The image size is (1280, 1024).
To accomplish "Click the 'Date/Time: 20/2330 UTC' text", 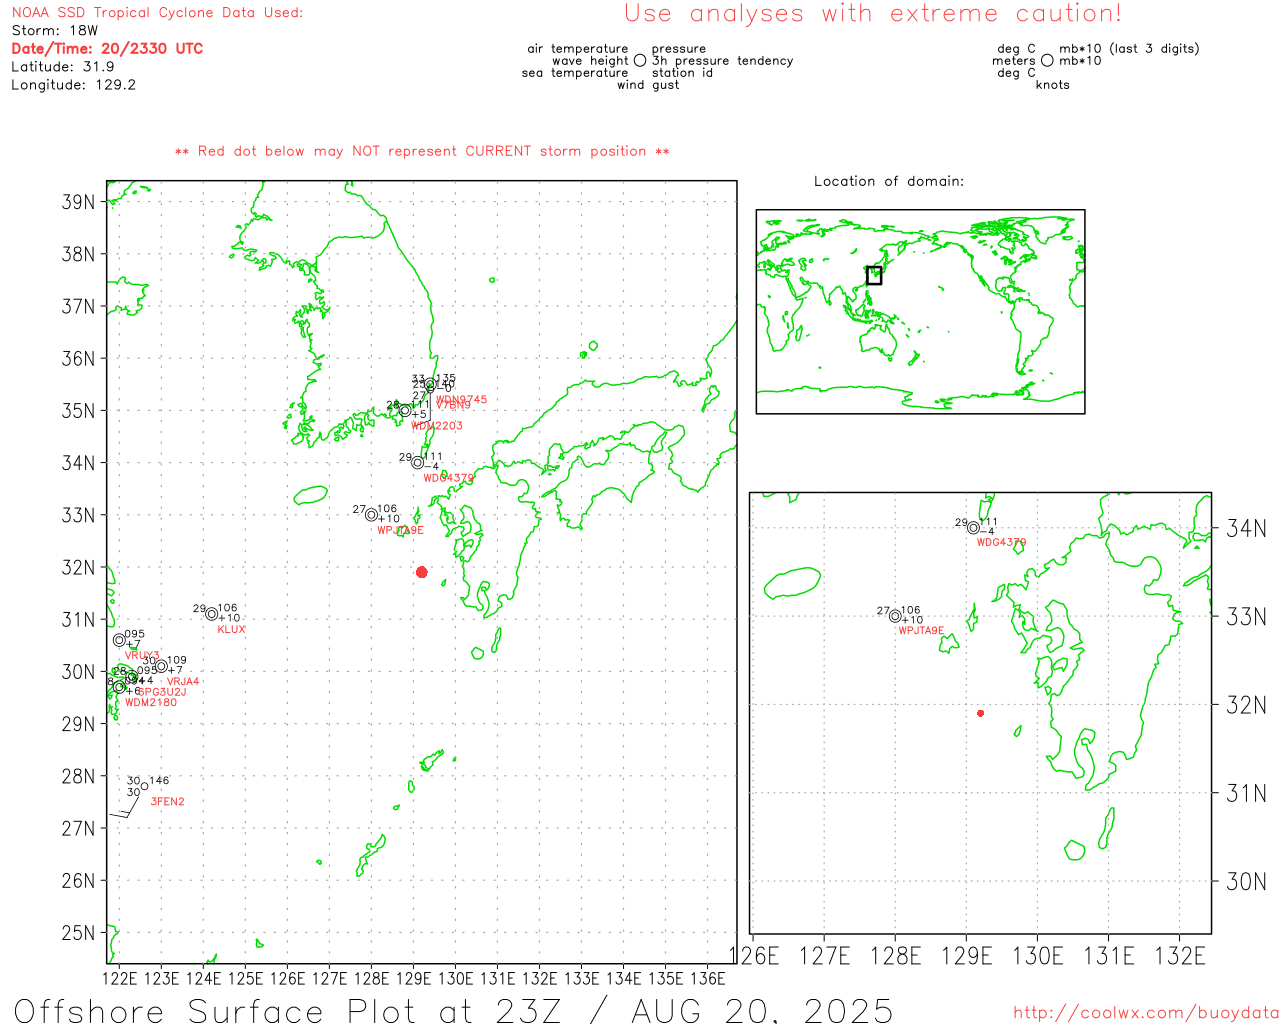I will click(x=107, y=49).
